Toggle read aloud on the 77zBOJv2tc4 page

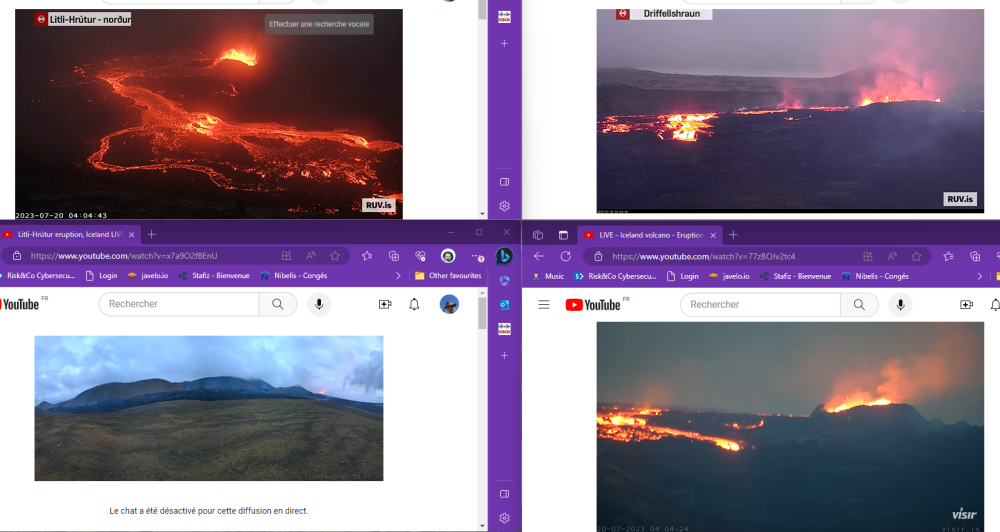(x=891, y=256)
